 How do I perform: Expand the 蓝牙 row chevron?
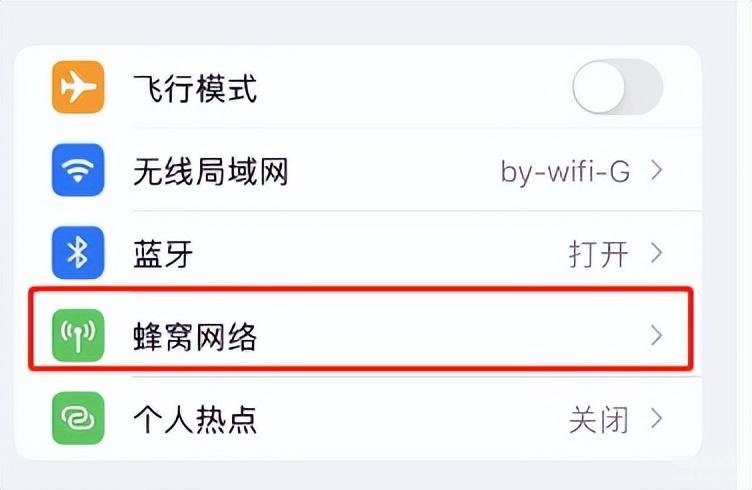tap(657, 254)
